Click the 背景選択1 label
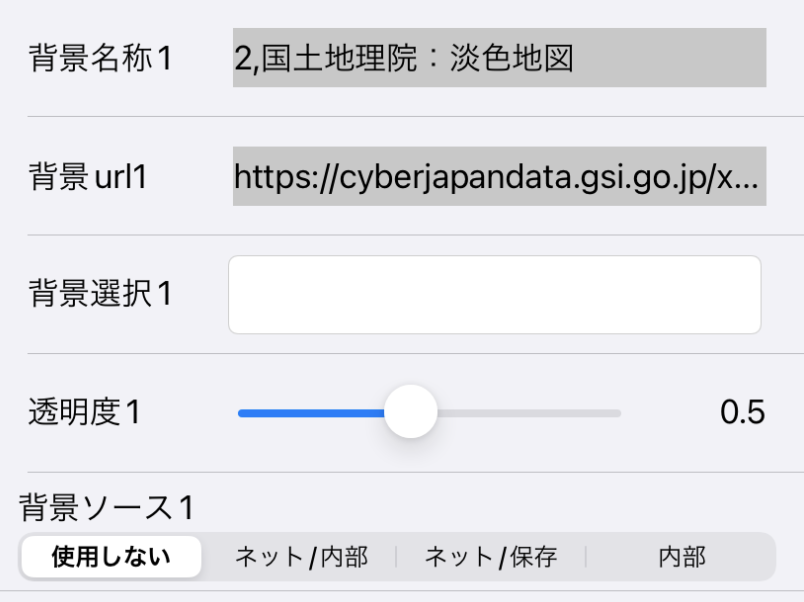This screenshot has height=602, width=804. pyautogui.click(x=100, y=294)
